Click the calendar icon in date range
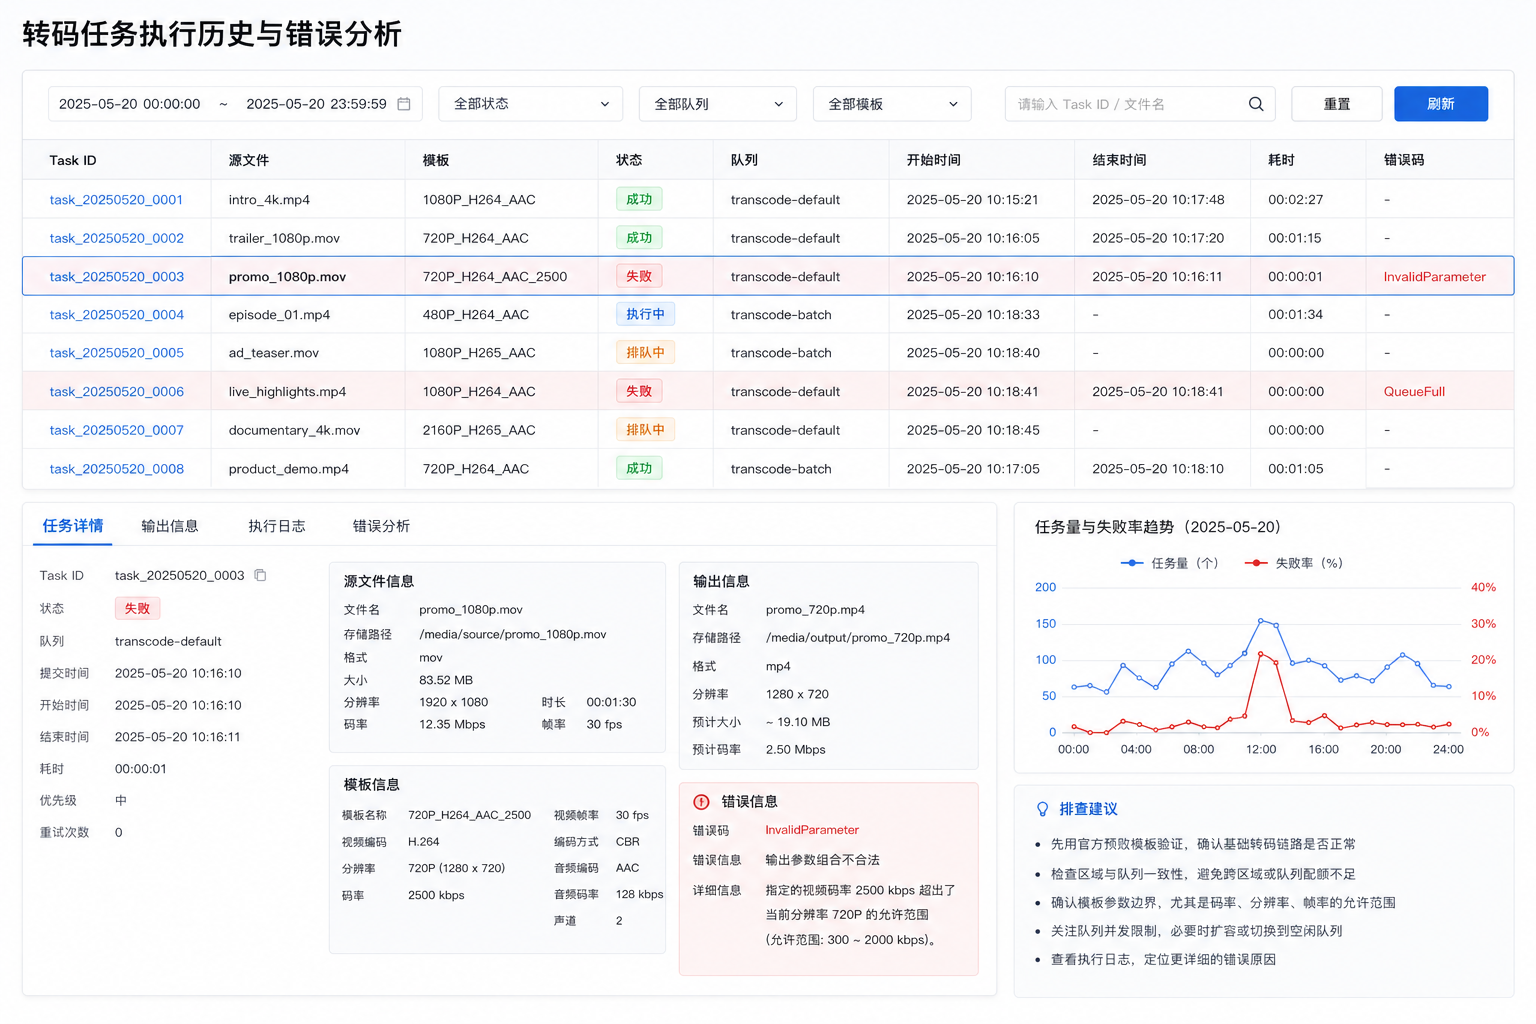1536x1024 pixels. (404, 104)
